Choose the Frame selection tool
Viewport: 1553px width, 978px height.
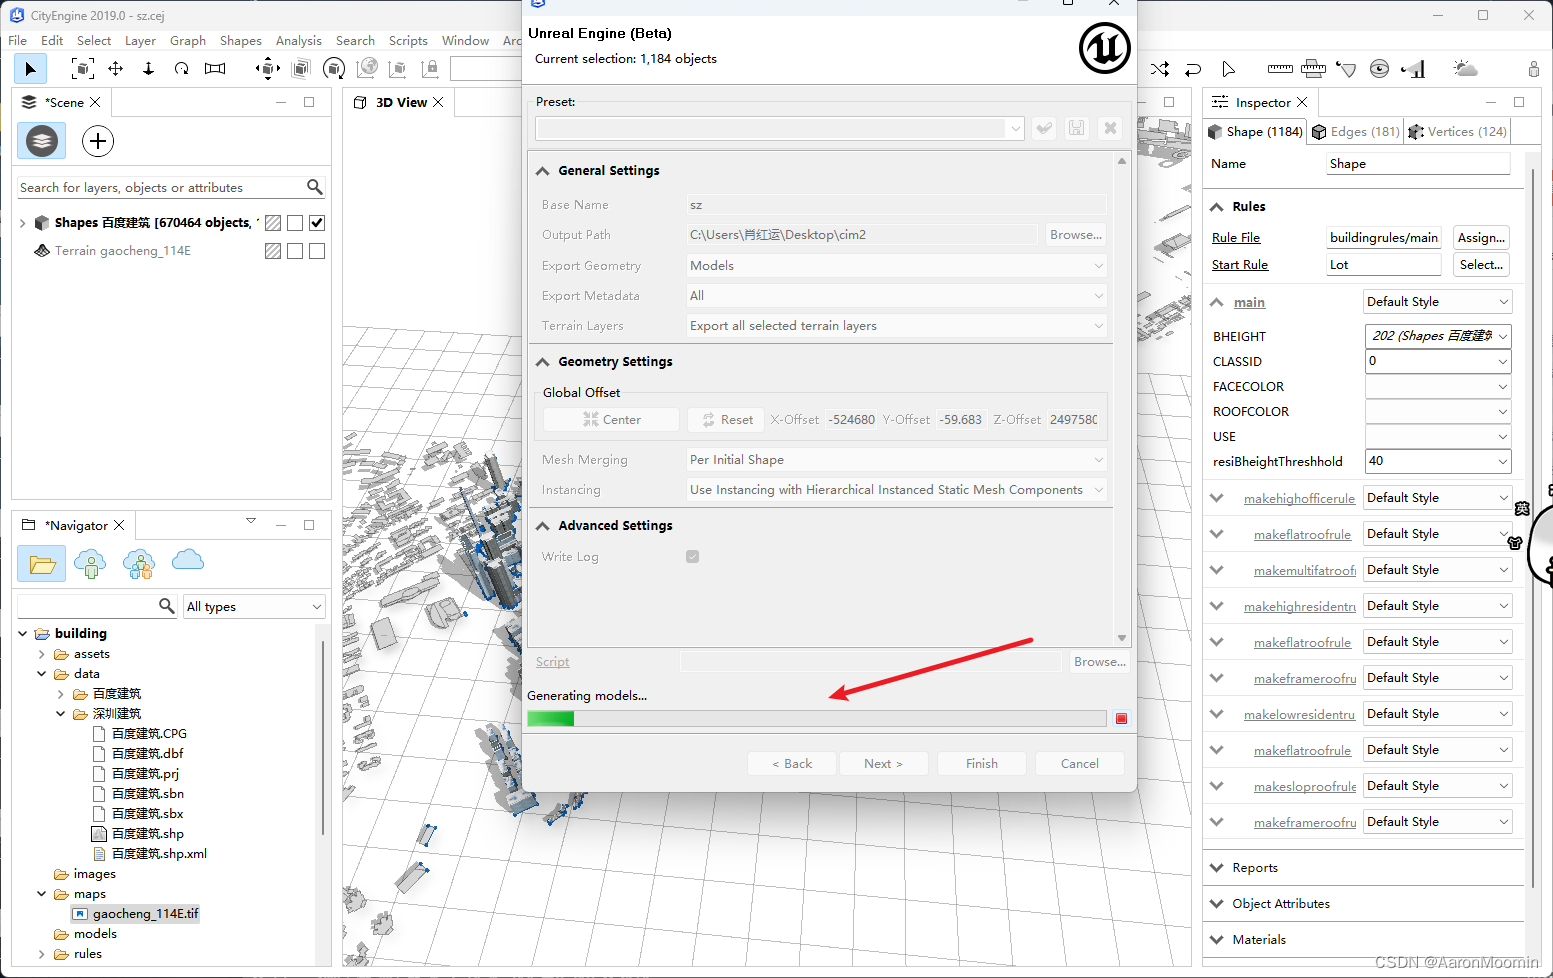click(83, 68)
